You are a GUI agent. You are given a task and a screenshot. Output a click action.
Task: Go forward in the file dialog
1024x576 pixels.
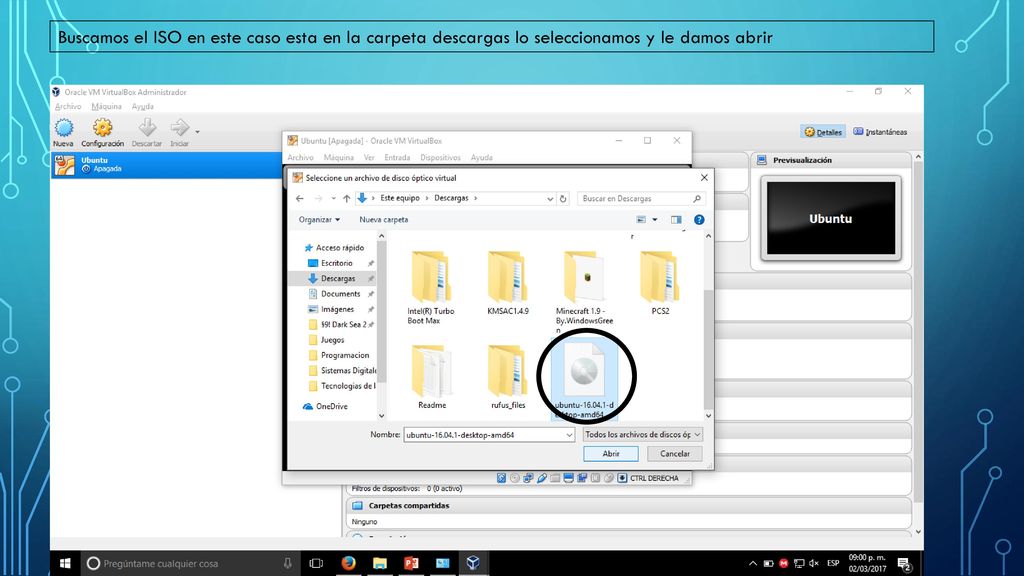(318, 199)
